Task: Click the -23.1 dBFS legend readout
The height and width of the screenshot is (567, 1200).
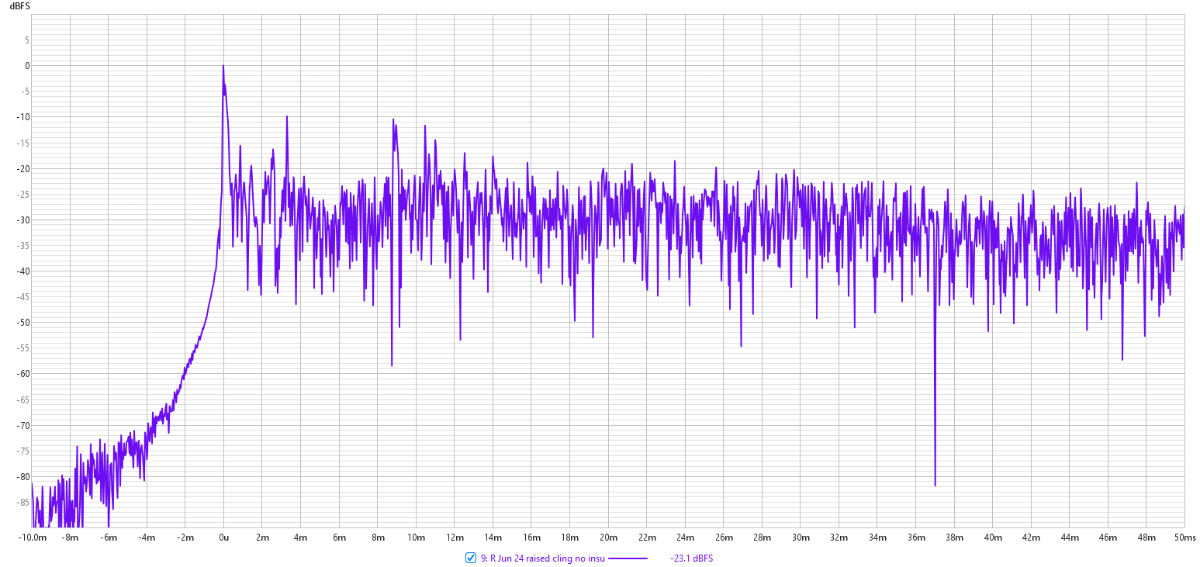Action: pyautogui.click(x=691, y=557)
